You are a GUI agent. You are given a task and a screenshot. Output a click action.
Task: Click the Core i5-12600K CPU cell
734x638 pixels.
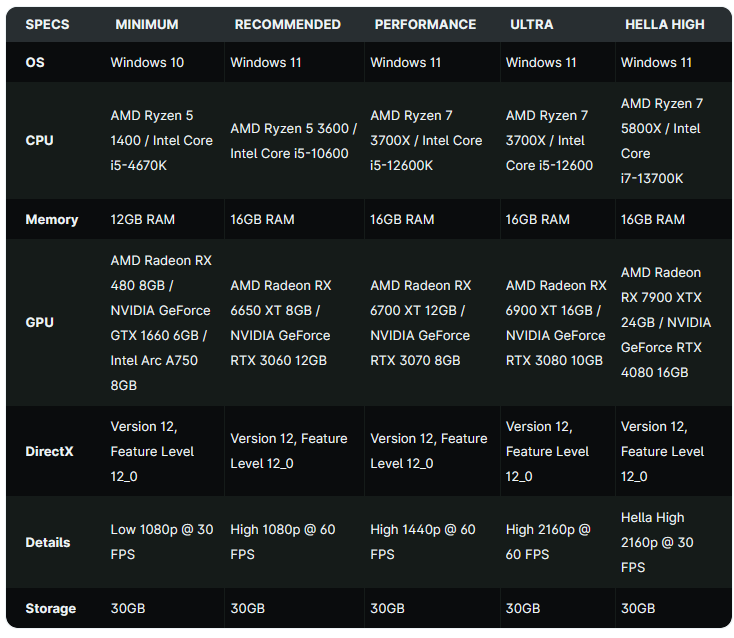pos(426,140)
